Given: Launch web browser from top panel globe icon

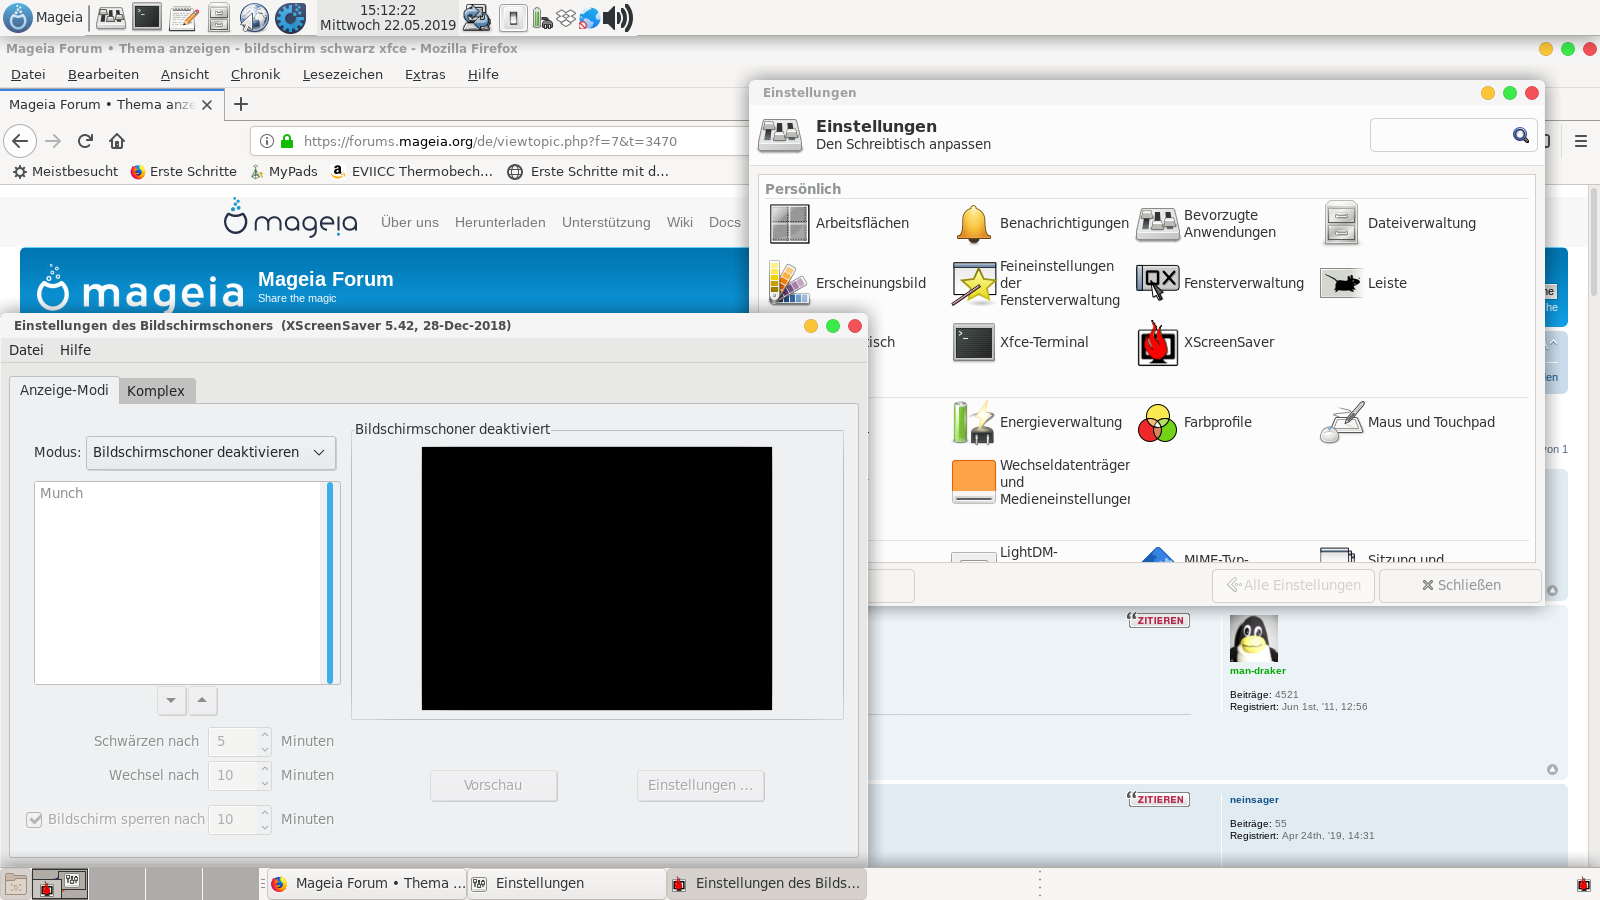Looking at the screenshot, I should (x=254, y=17).
